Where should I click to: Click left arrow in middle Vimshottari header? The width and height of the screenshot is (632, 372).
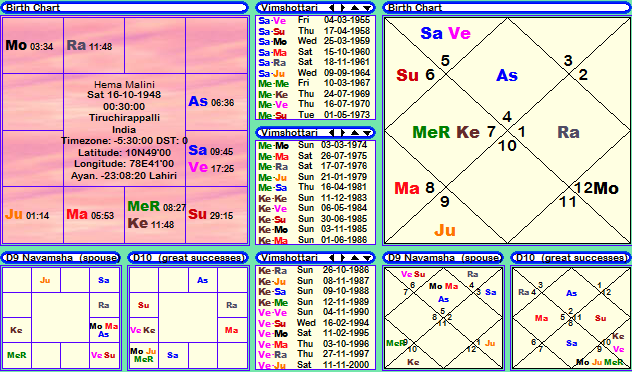pos(332,133)
